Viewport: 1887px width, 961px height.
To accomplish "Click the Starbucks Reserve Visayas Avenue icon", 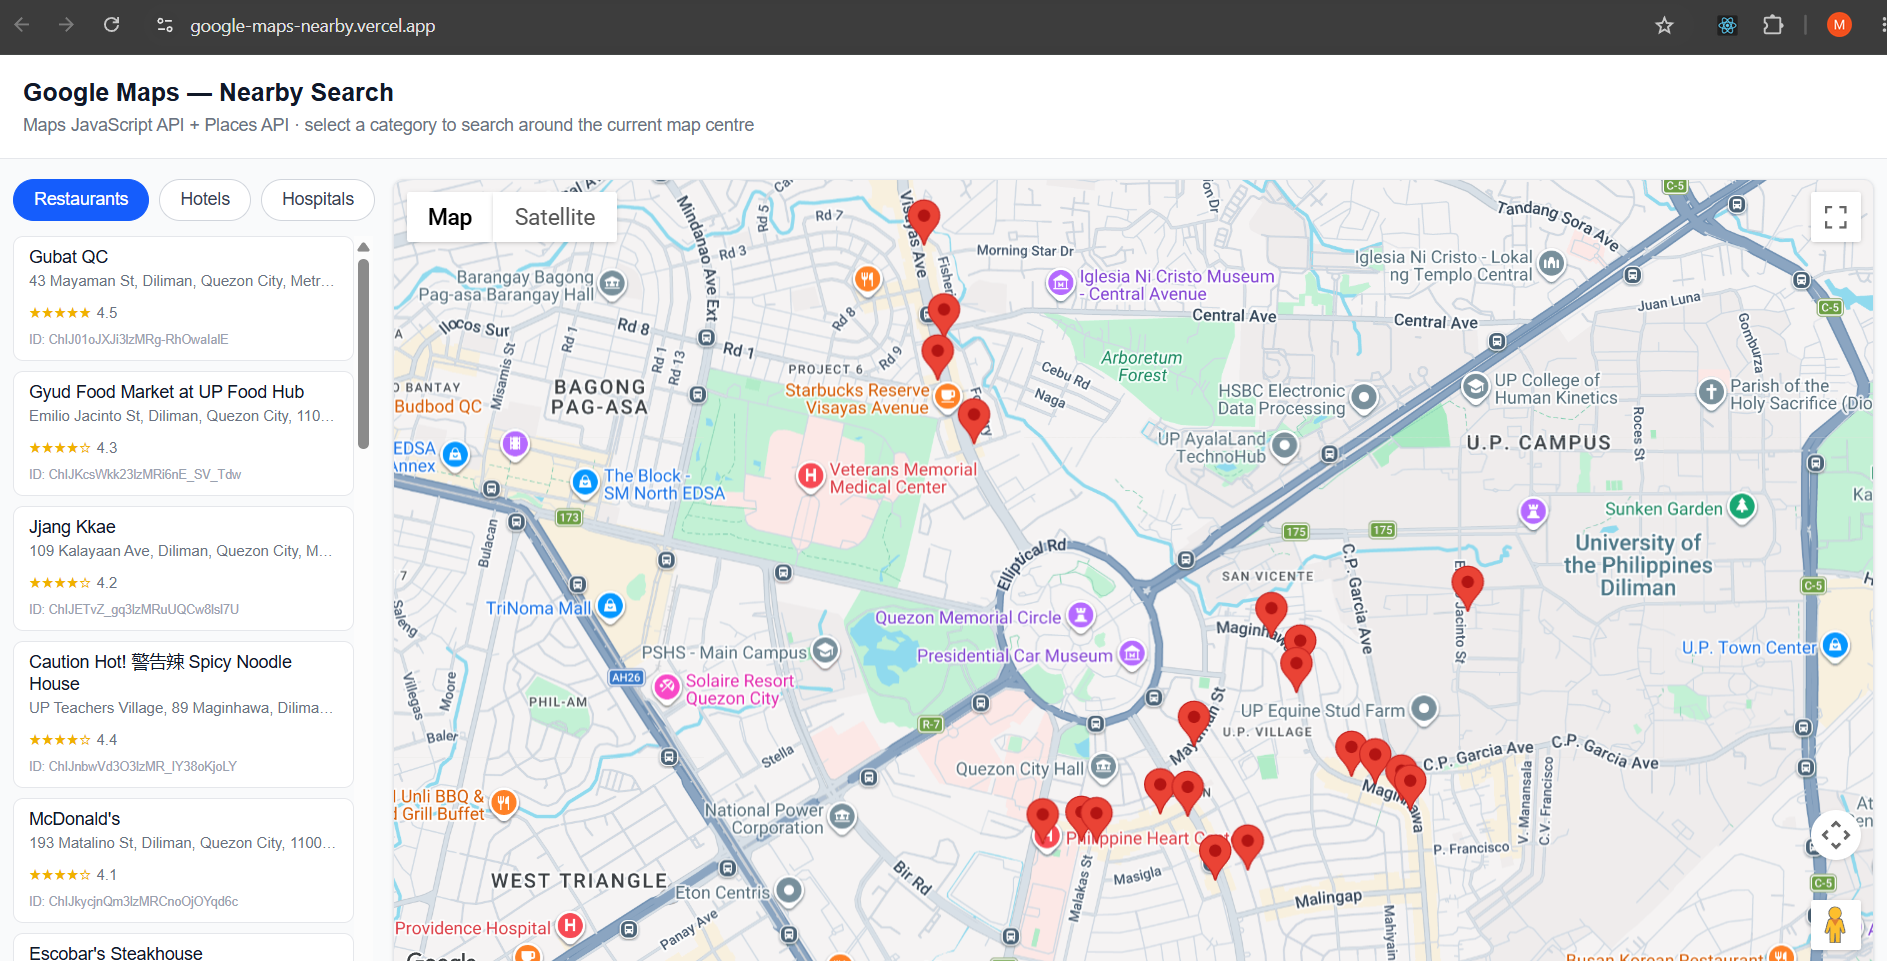I will click(x=946, y=396).
